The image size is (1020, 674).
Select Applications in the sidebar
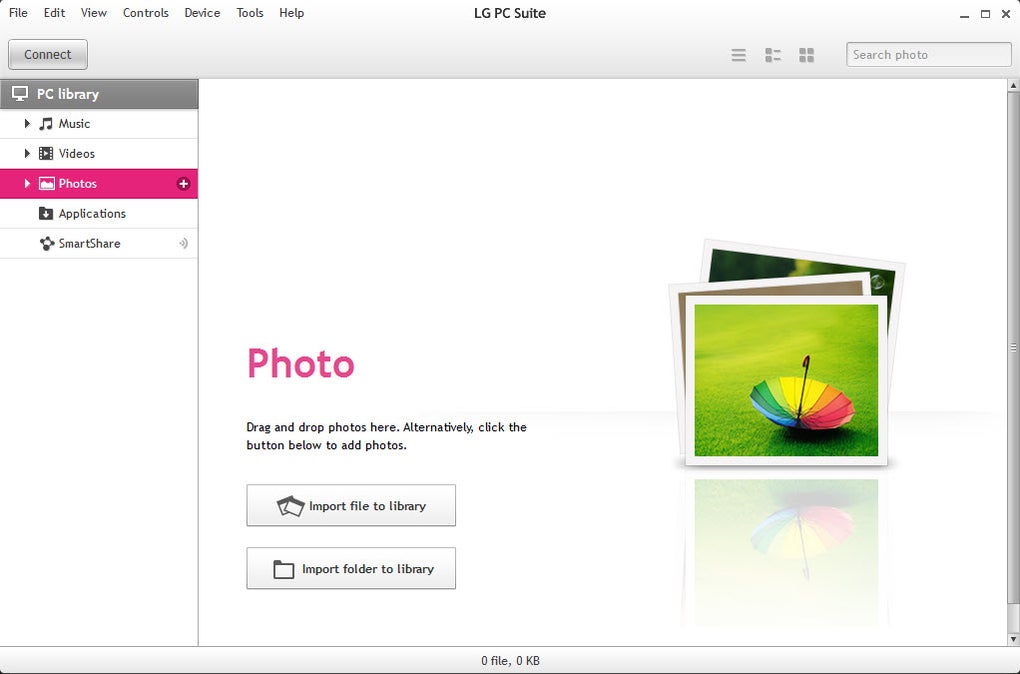click(99, 213)
